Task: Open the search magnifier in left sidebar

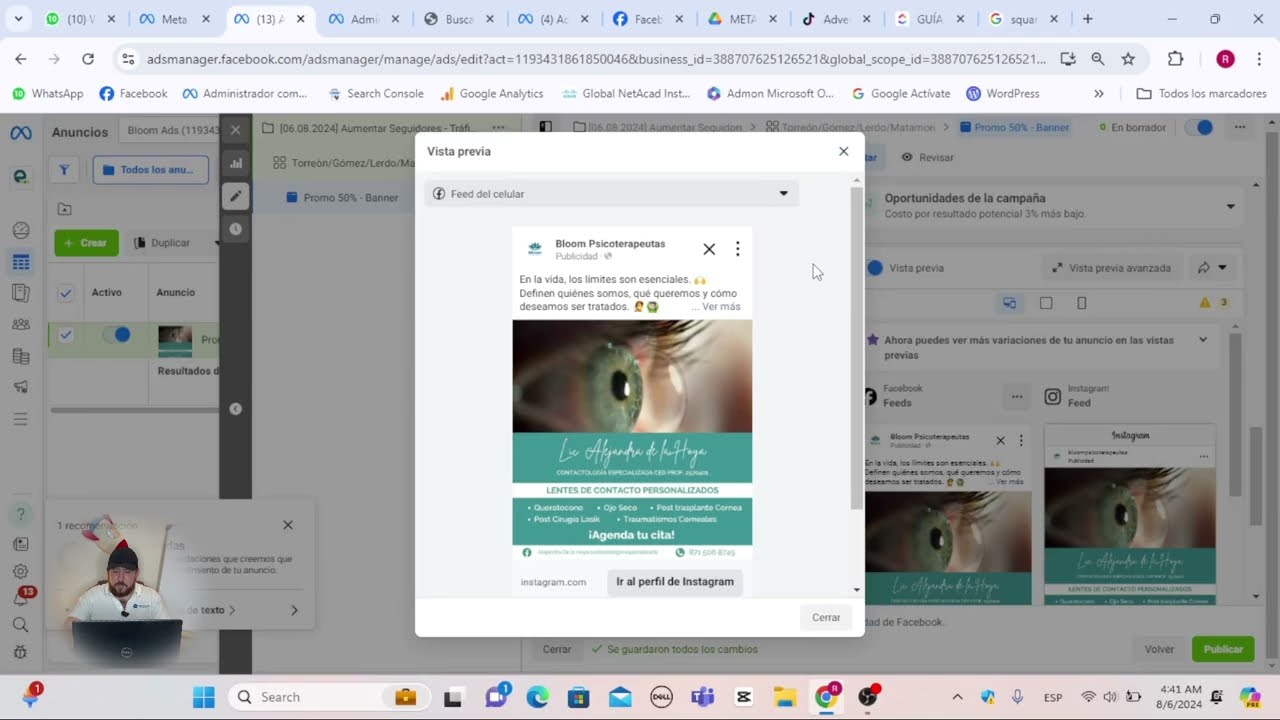Action: click(x=20, y=625)
